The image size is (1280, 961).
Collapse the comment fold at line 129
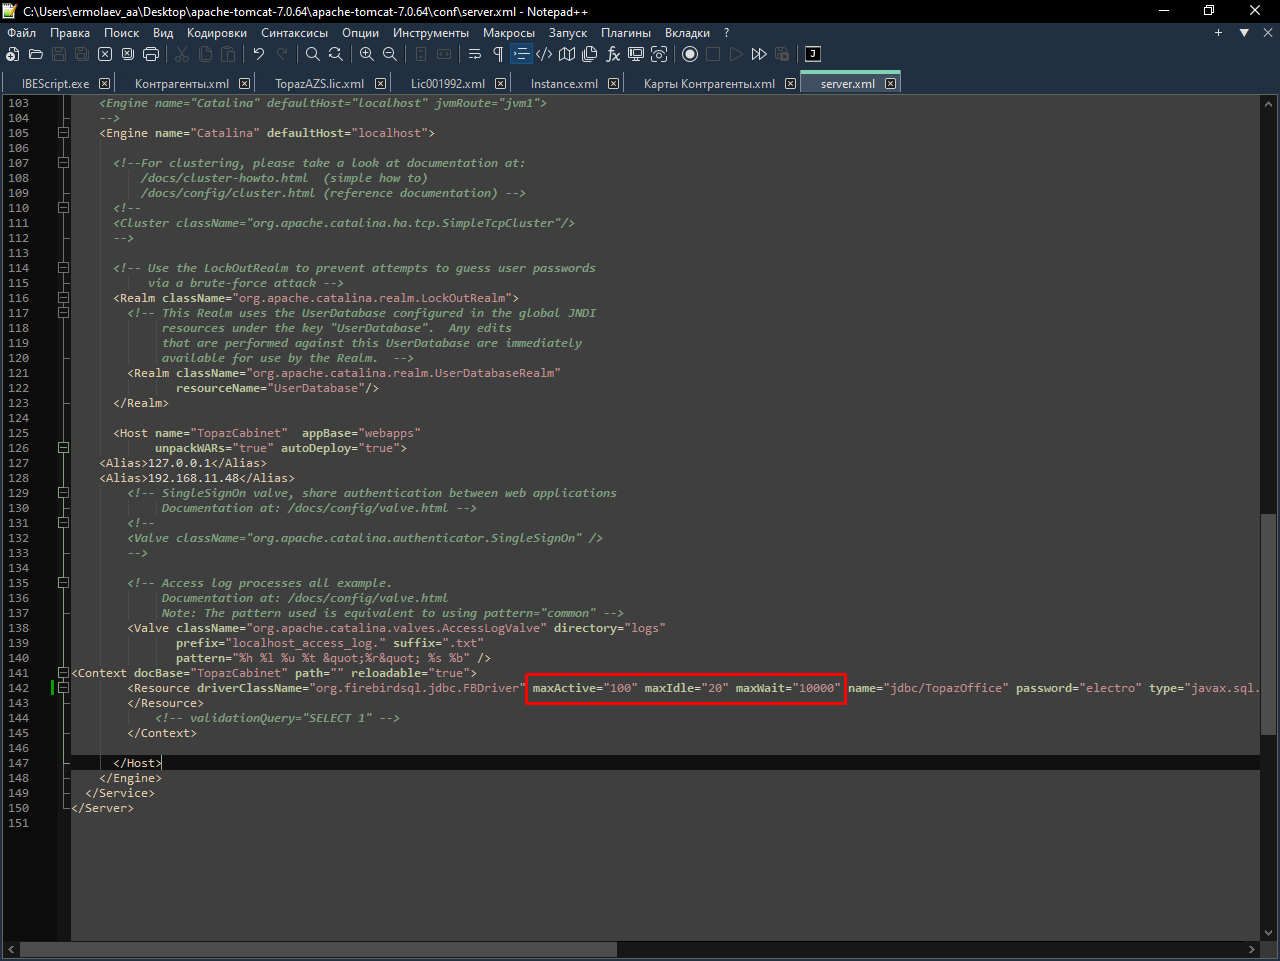63,493
